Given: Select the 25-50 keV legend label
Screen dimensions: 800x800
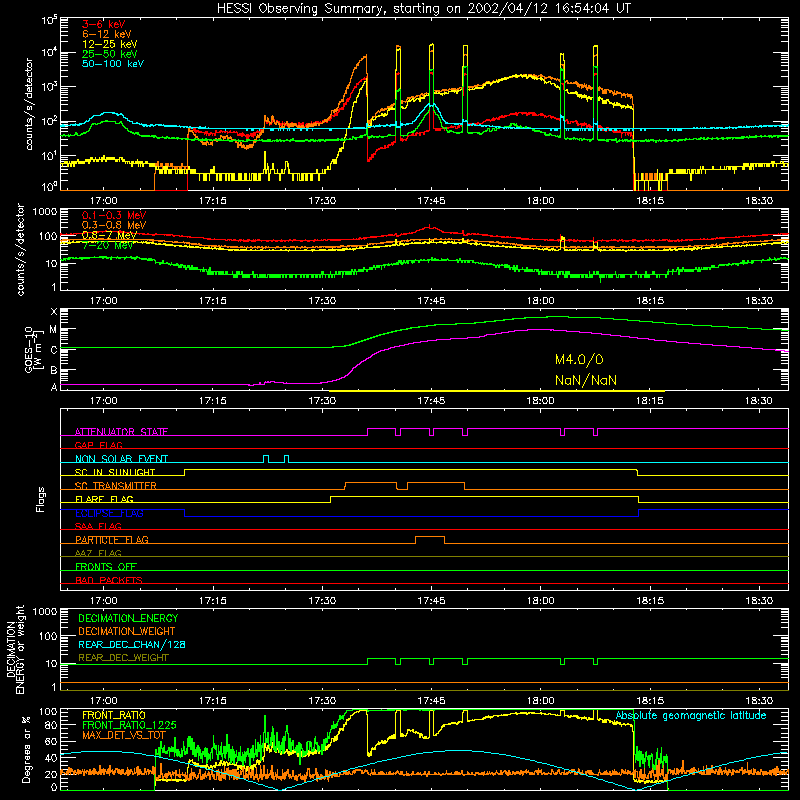Looking at the screenshot, I should coord(110,54).
